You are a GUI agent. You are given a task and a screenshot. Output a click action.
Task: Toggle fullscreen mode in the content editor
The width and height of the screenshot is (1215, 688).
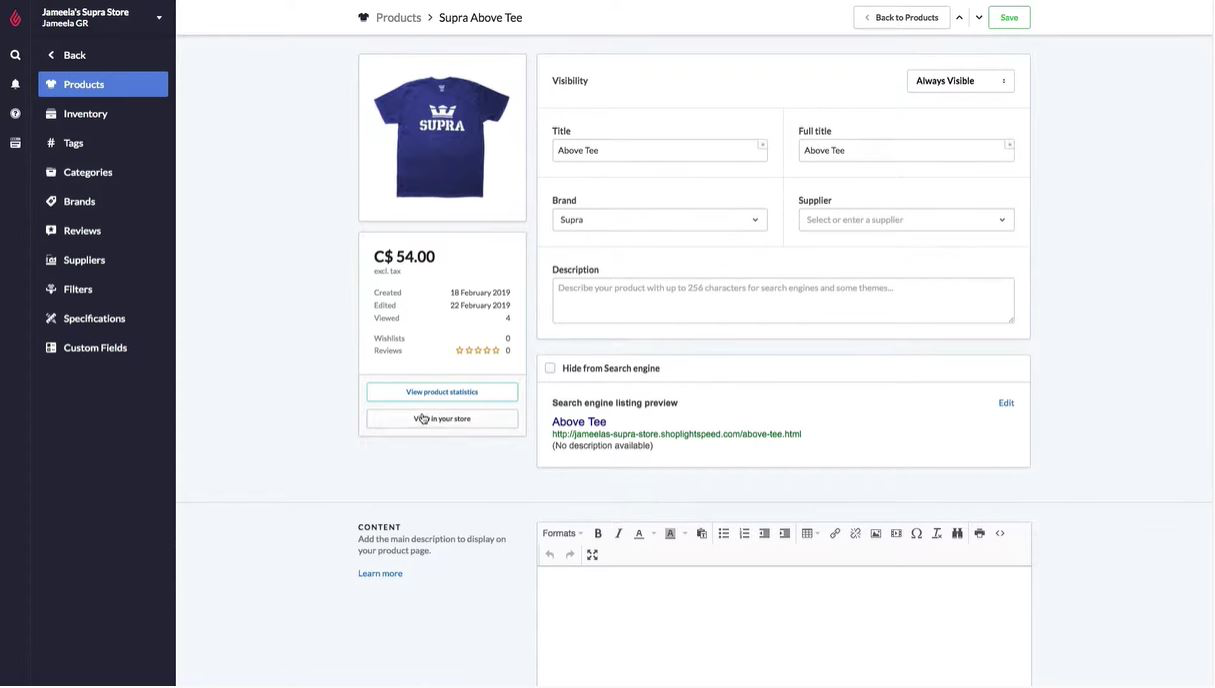[x=591, y=554]
